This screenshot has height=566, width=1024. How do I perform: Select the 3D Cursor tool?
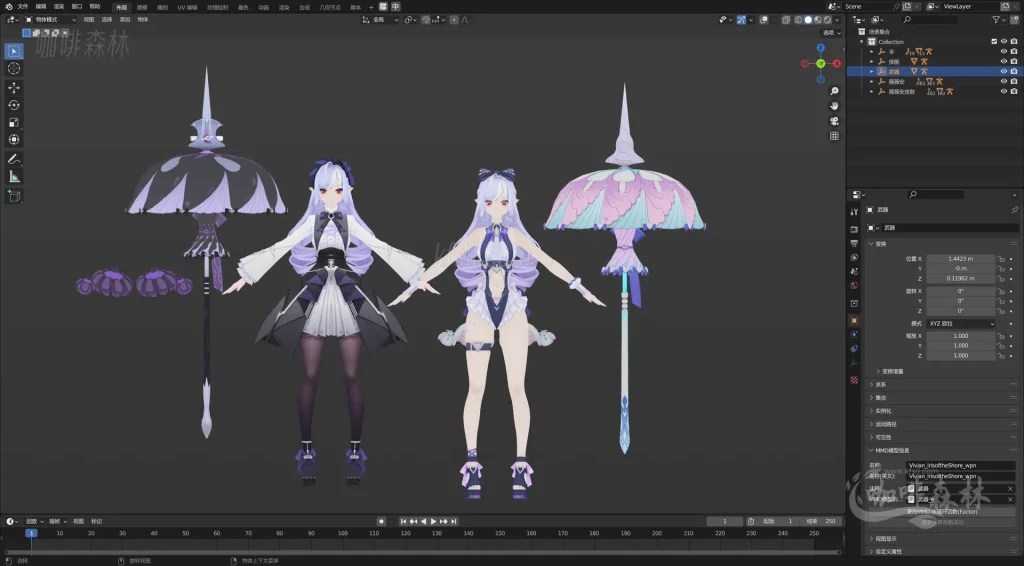[14, 69]
